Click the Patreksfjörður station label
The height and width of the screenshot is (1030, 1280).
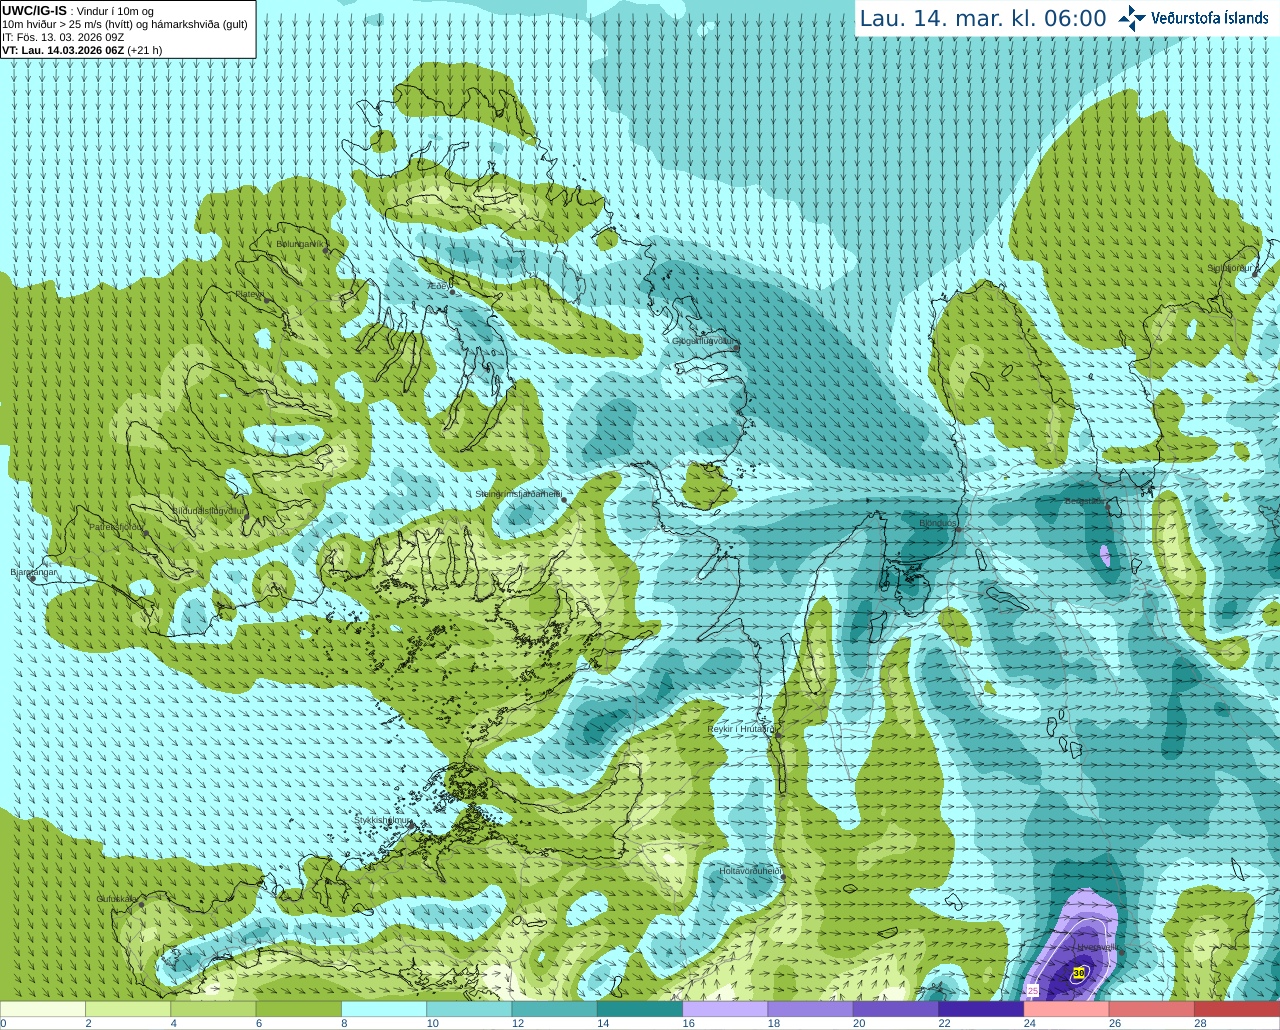click(116, 526)
